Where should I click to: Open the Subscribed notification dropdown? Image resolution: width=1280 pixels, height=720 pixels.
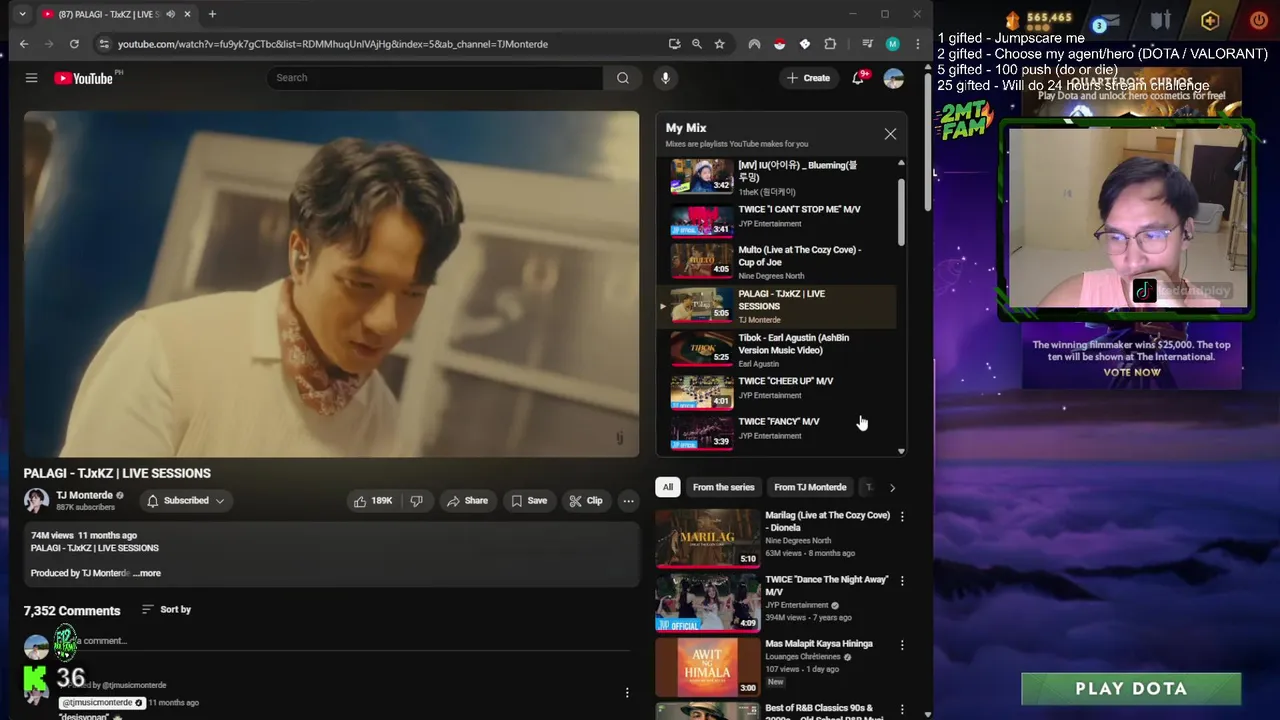[186, 501]
